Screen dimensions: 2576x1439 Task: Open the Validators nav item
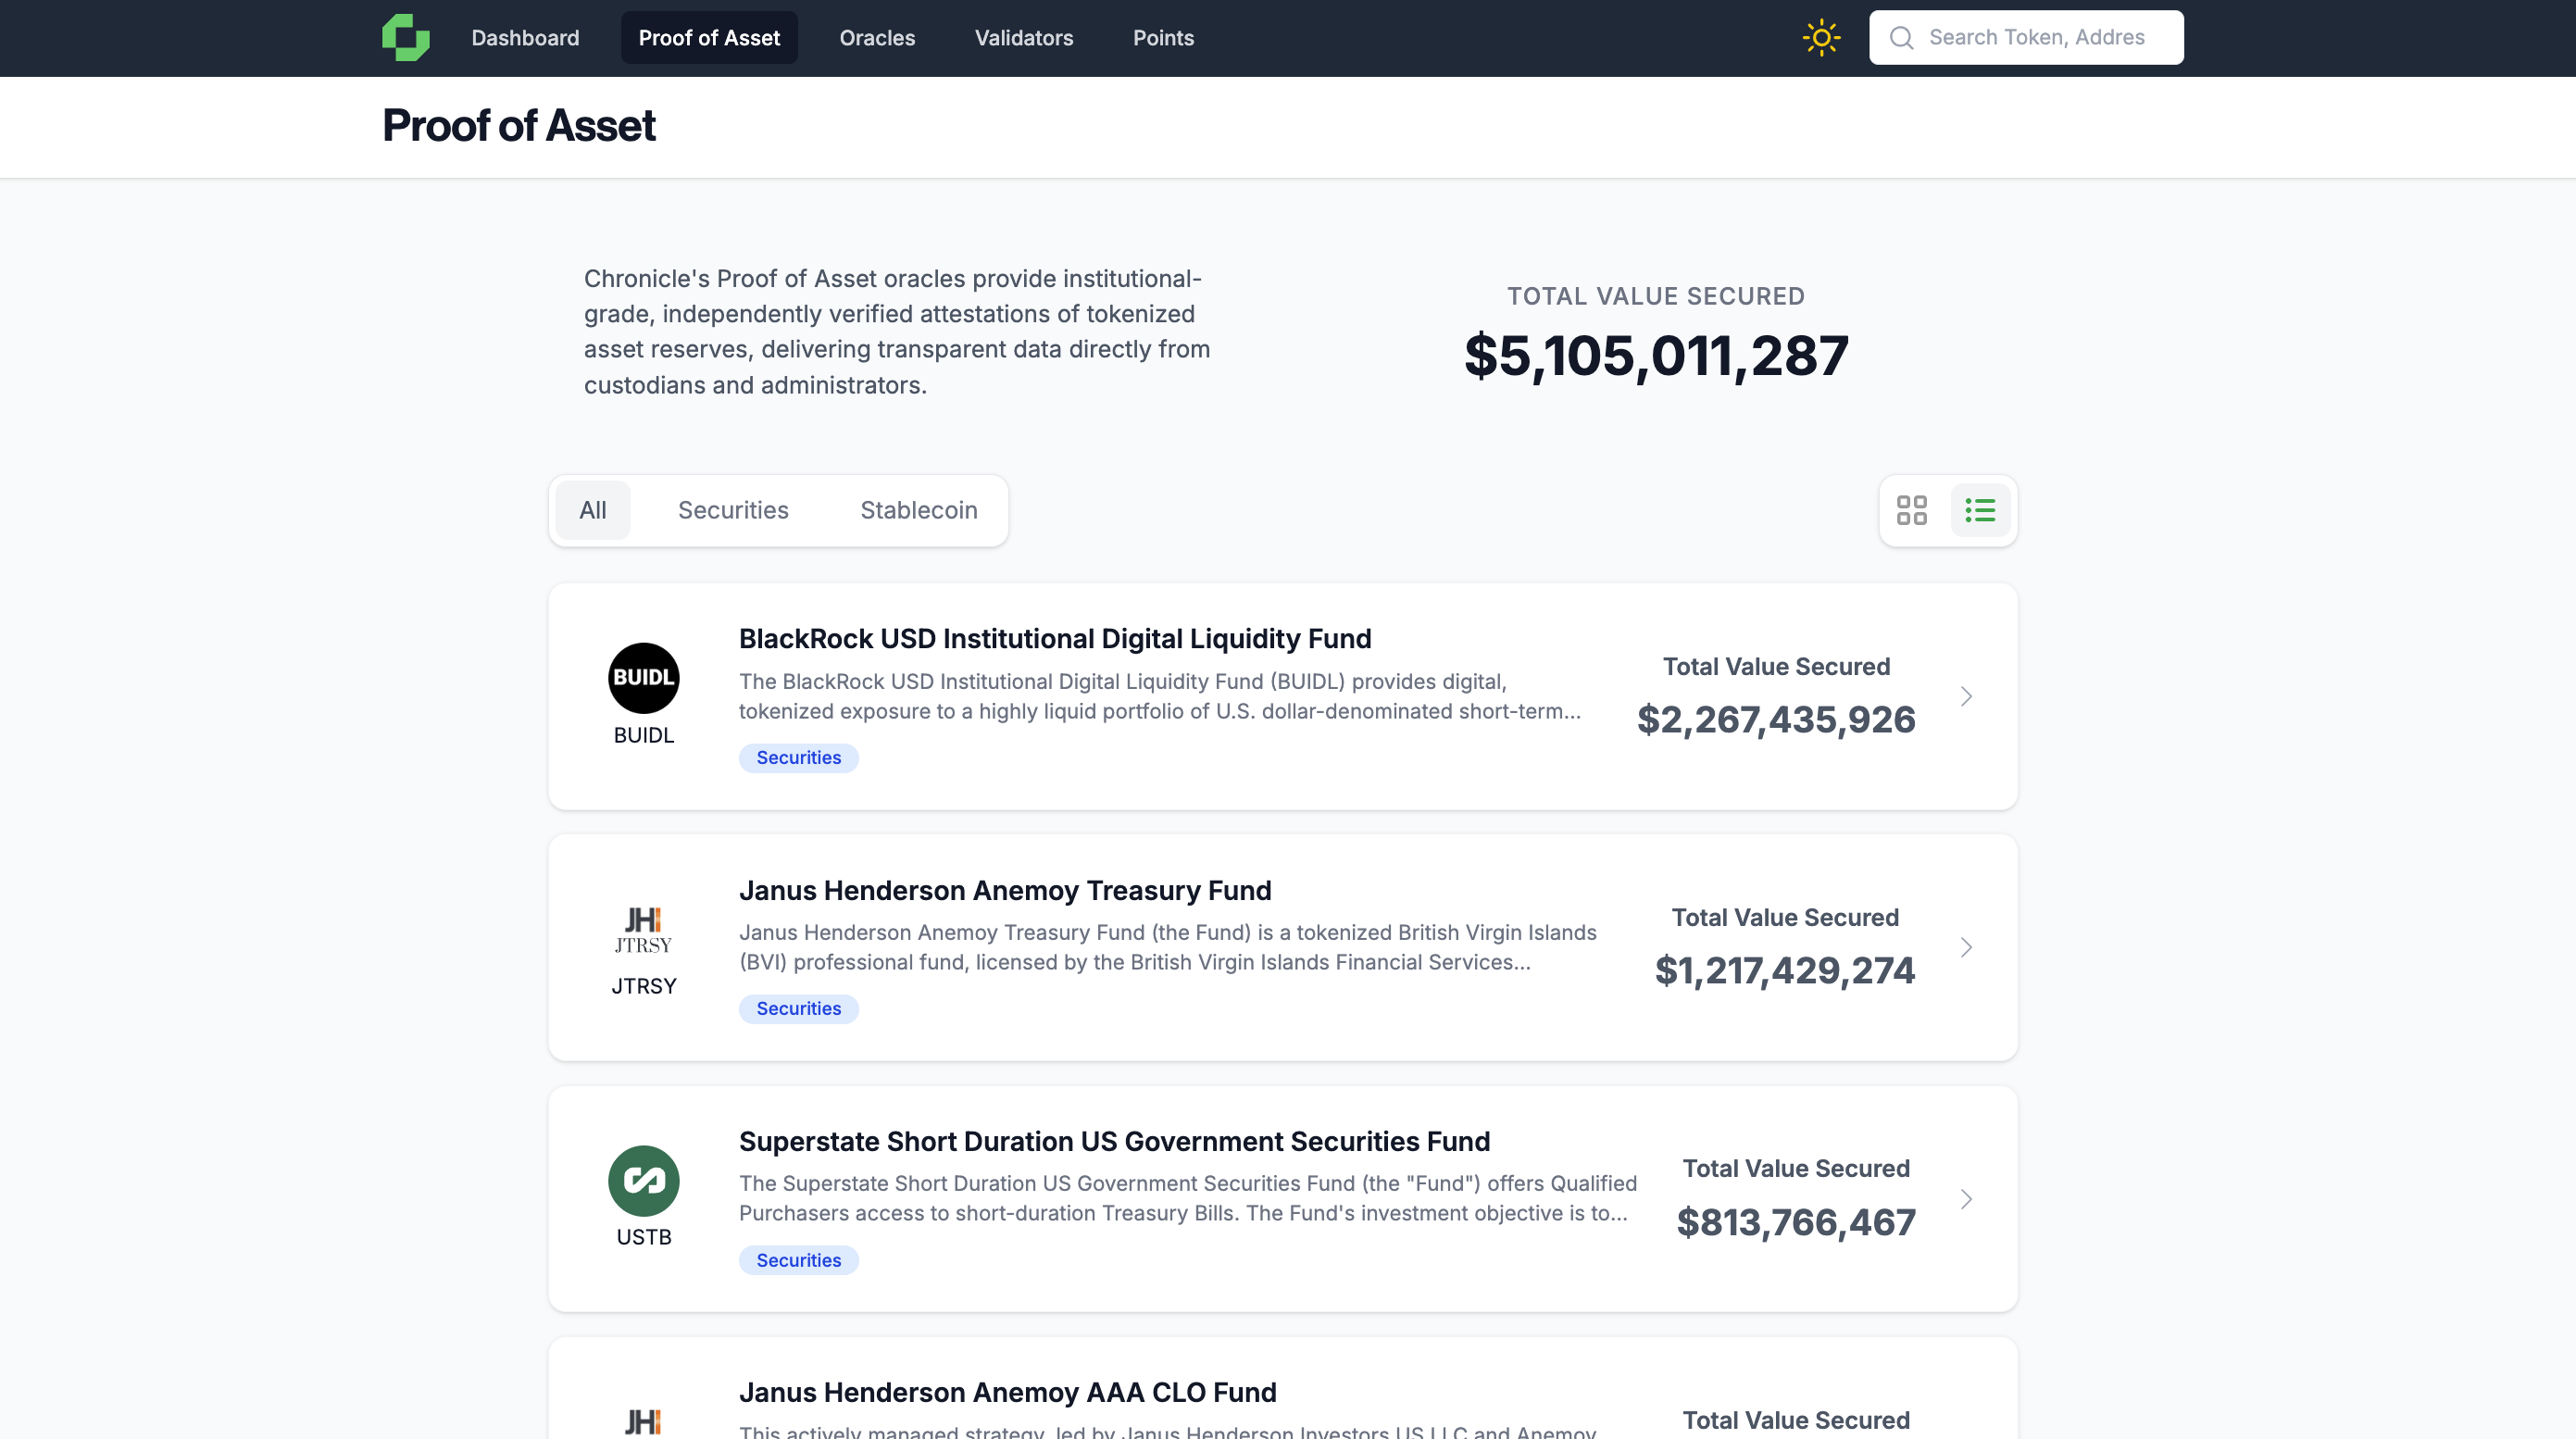(1023, 38)
